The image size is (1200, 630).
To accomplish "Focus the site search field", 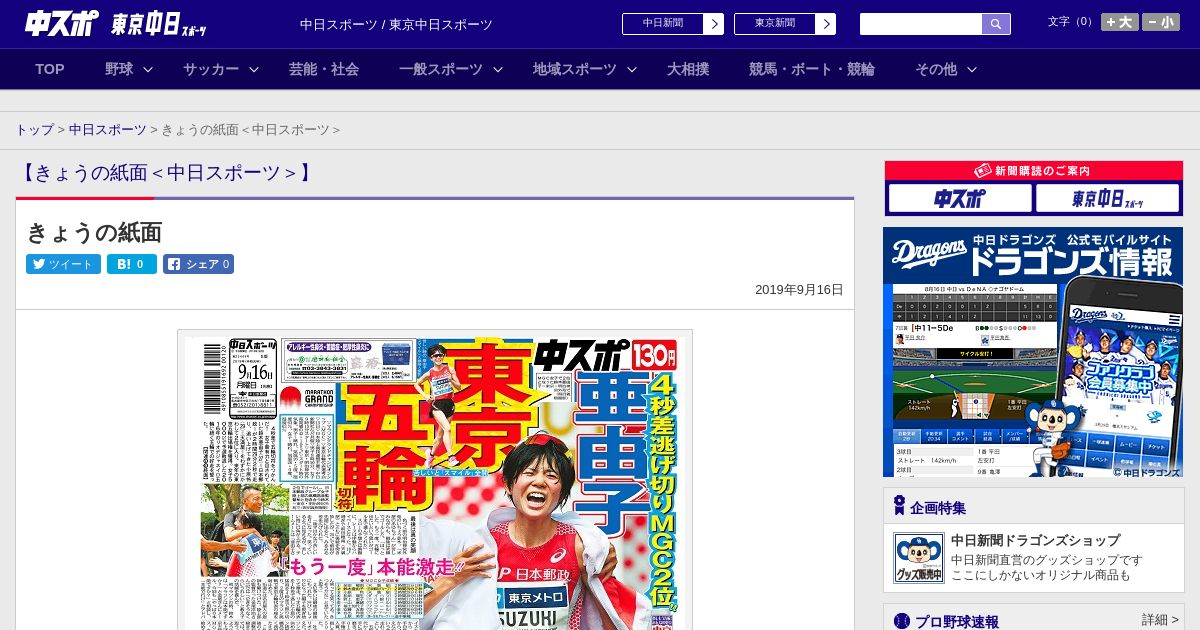I will tap(921, 24).
